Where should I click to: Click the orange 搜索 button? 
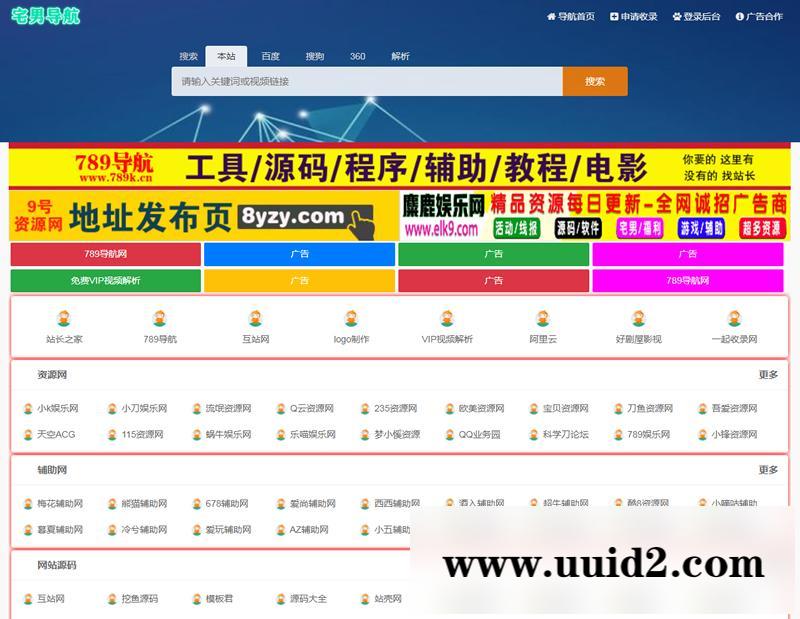pos(594,80)
